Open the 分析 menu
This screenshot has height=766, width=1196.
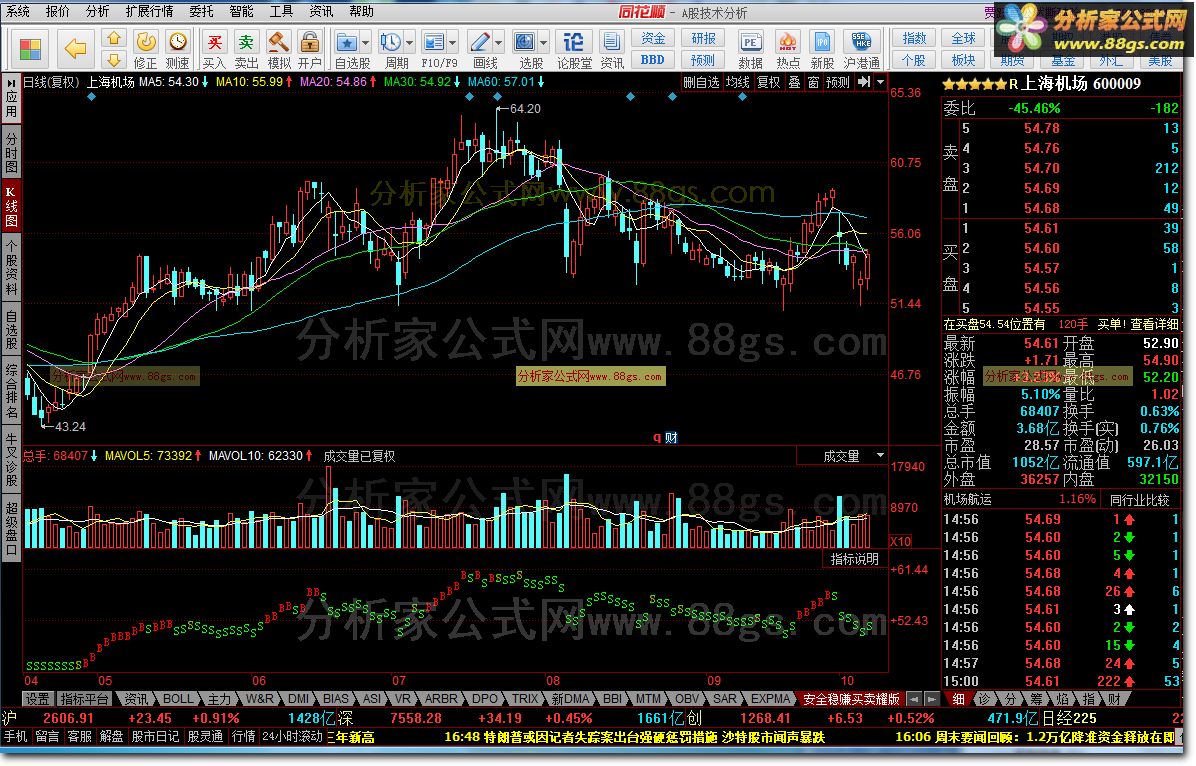coord(97,11)
